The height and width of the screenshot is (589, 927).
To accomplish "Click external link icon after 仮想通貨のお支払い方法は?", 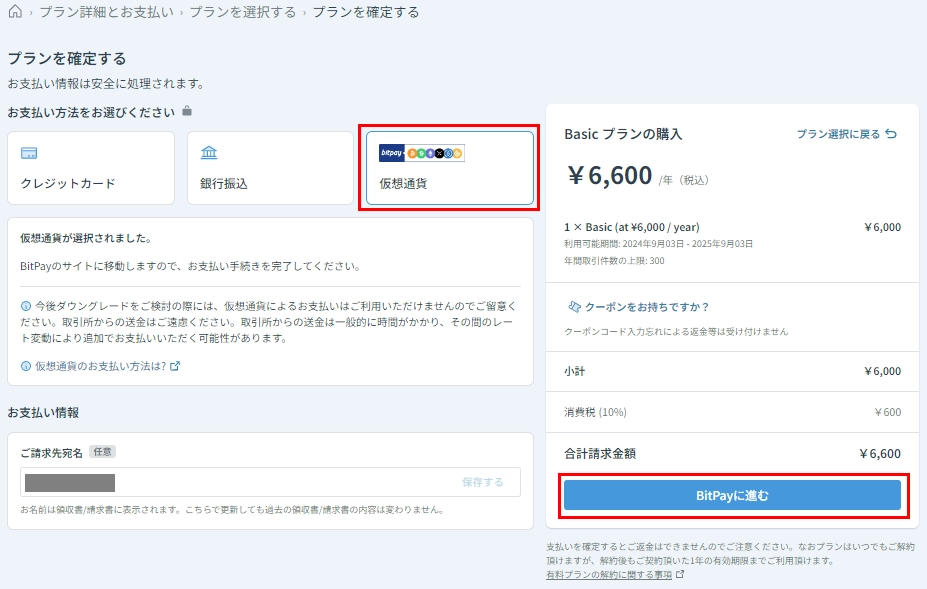I will click(174, 366).
